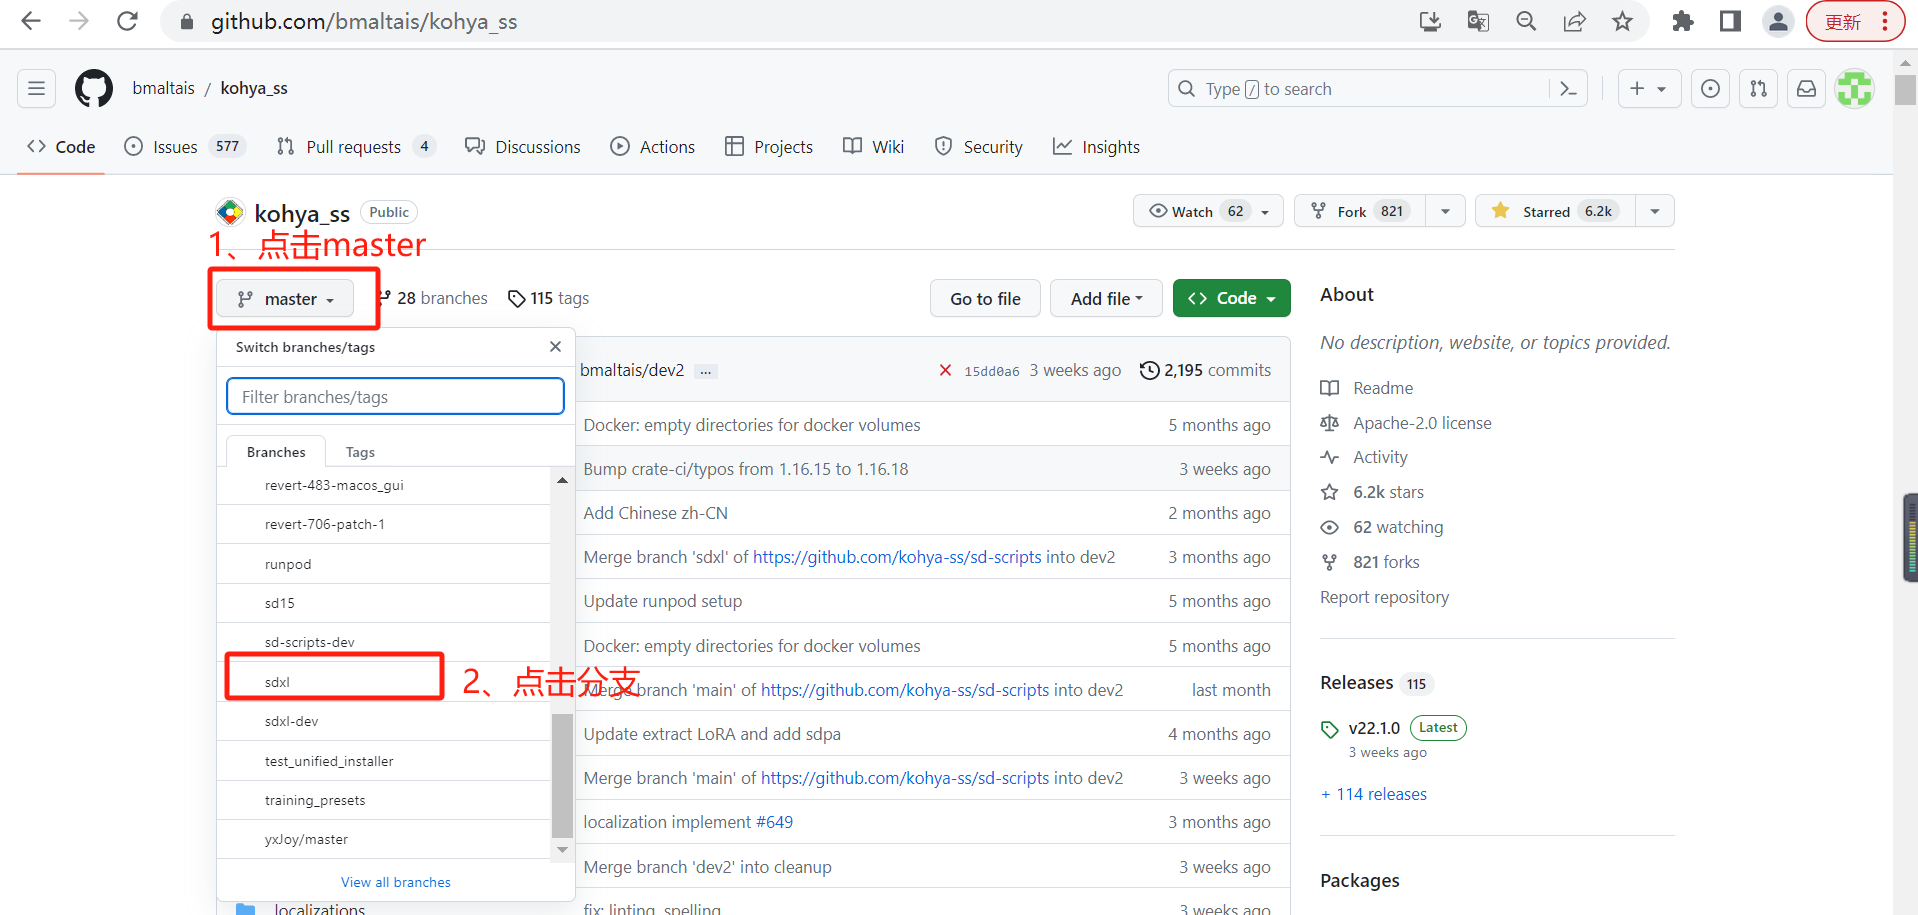Select the sd15 branch

click(x=383, y=603)
